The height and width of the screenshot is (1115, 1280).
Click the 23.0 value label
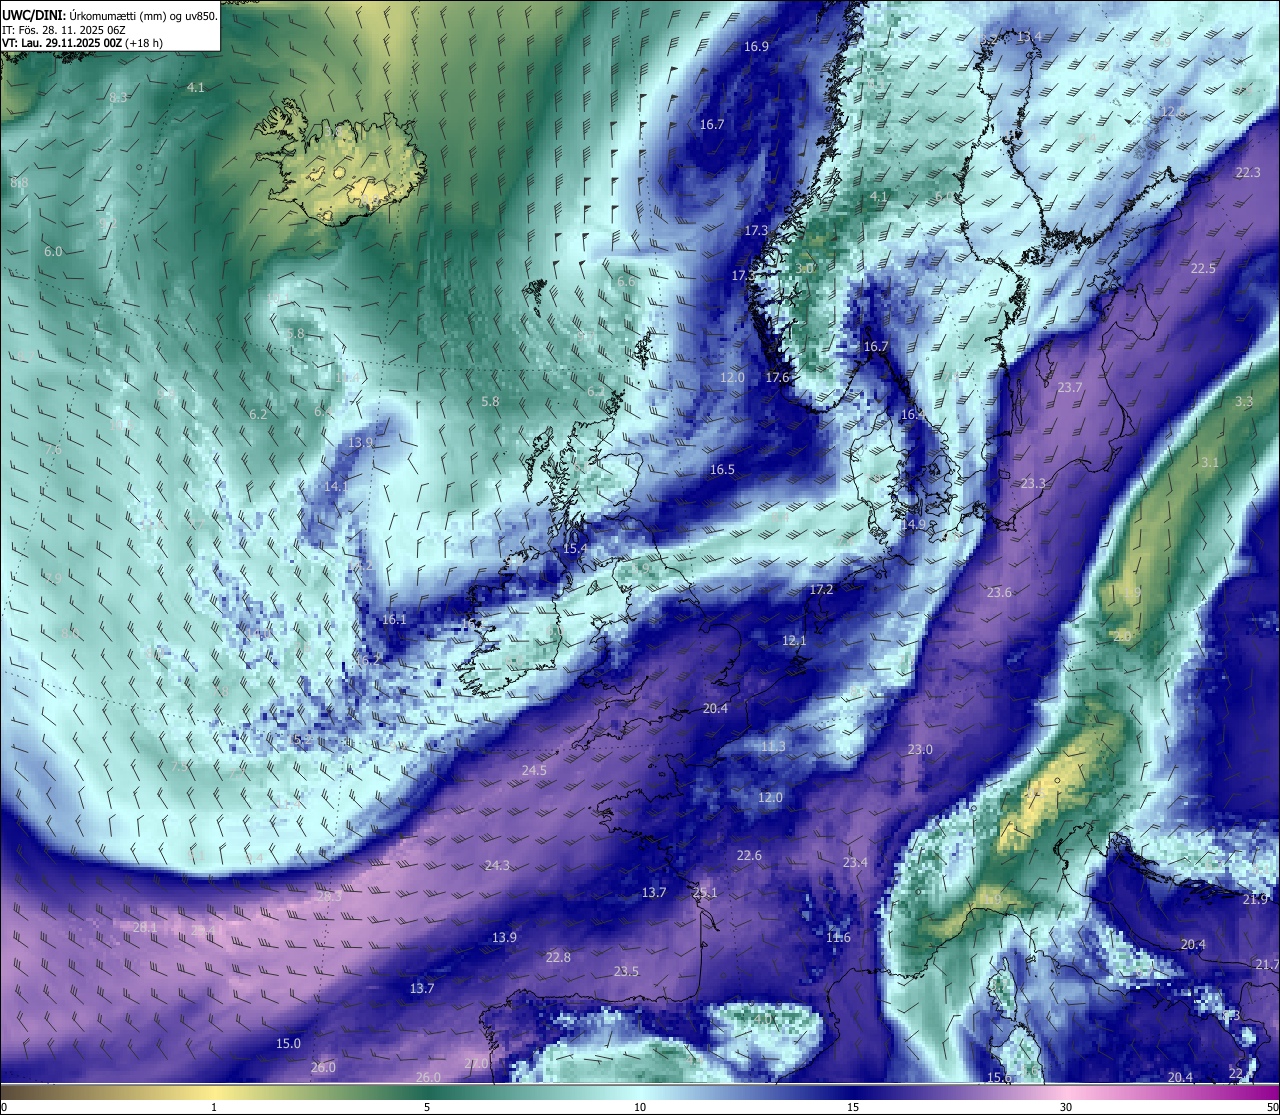pos(920,750)
